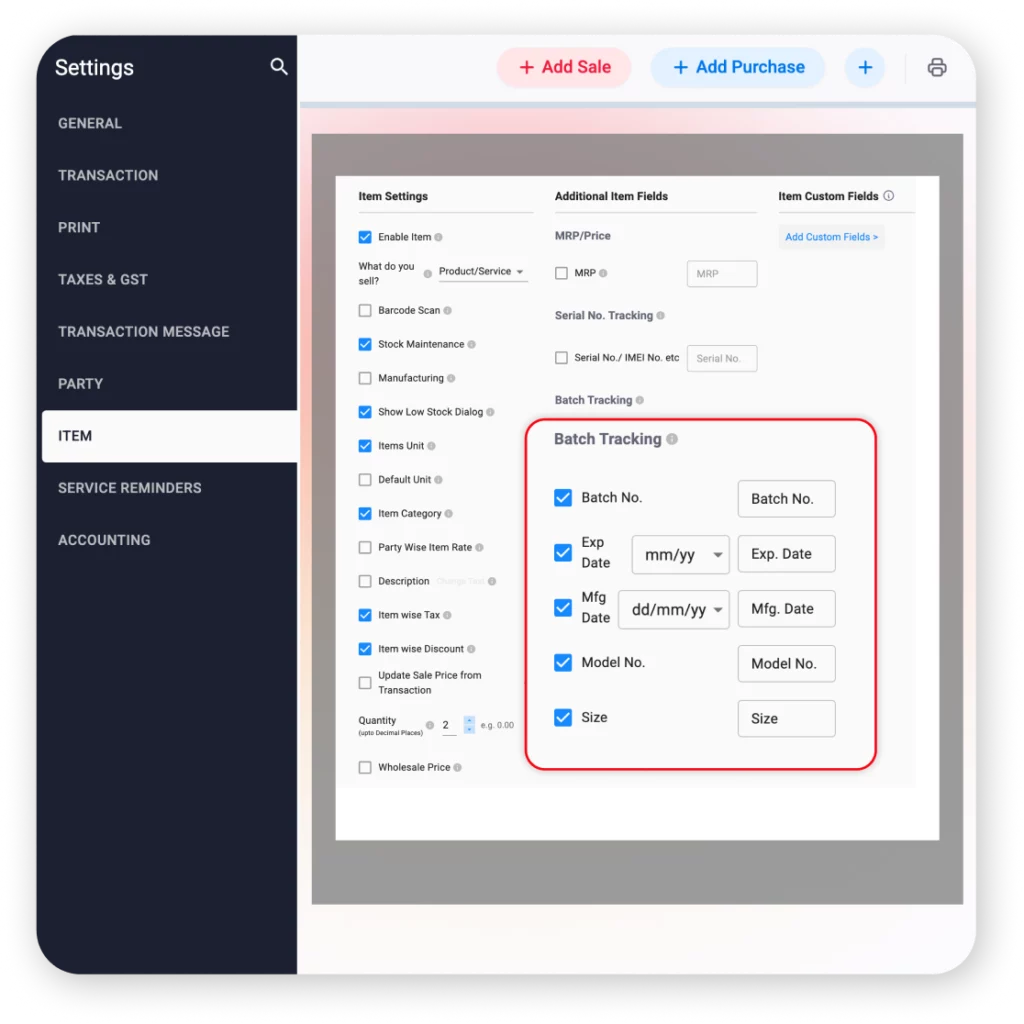Open the Product/Service dropdown

pos(483,271)
